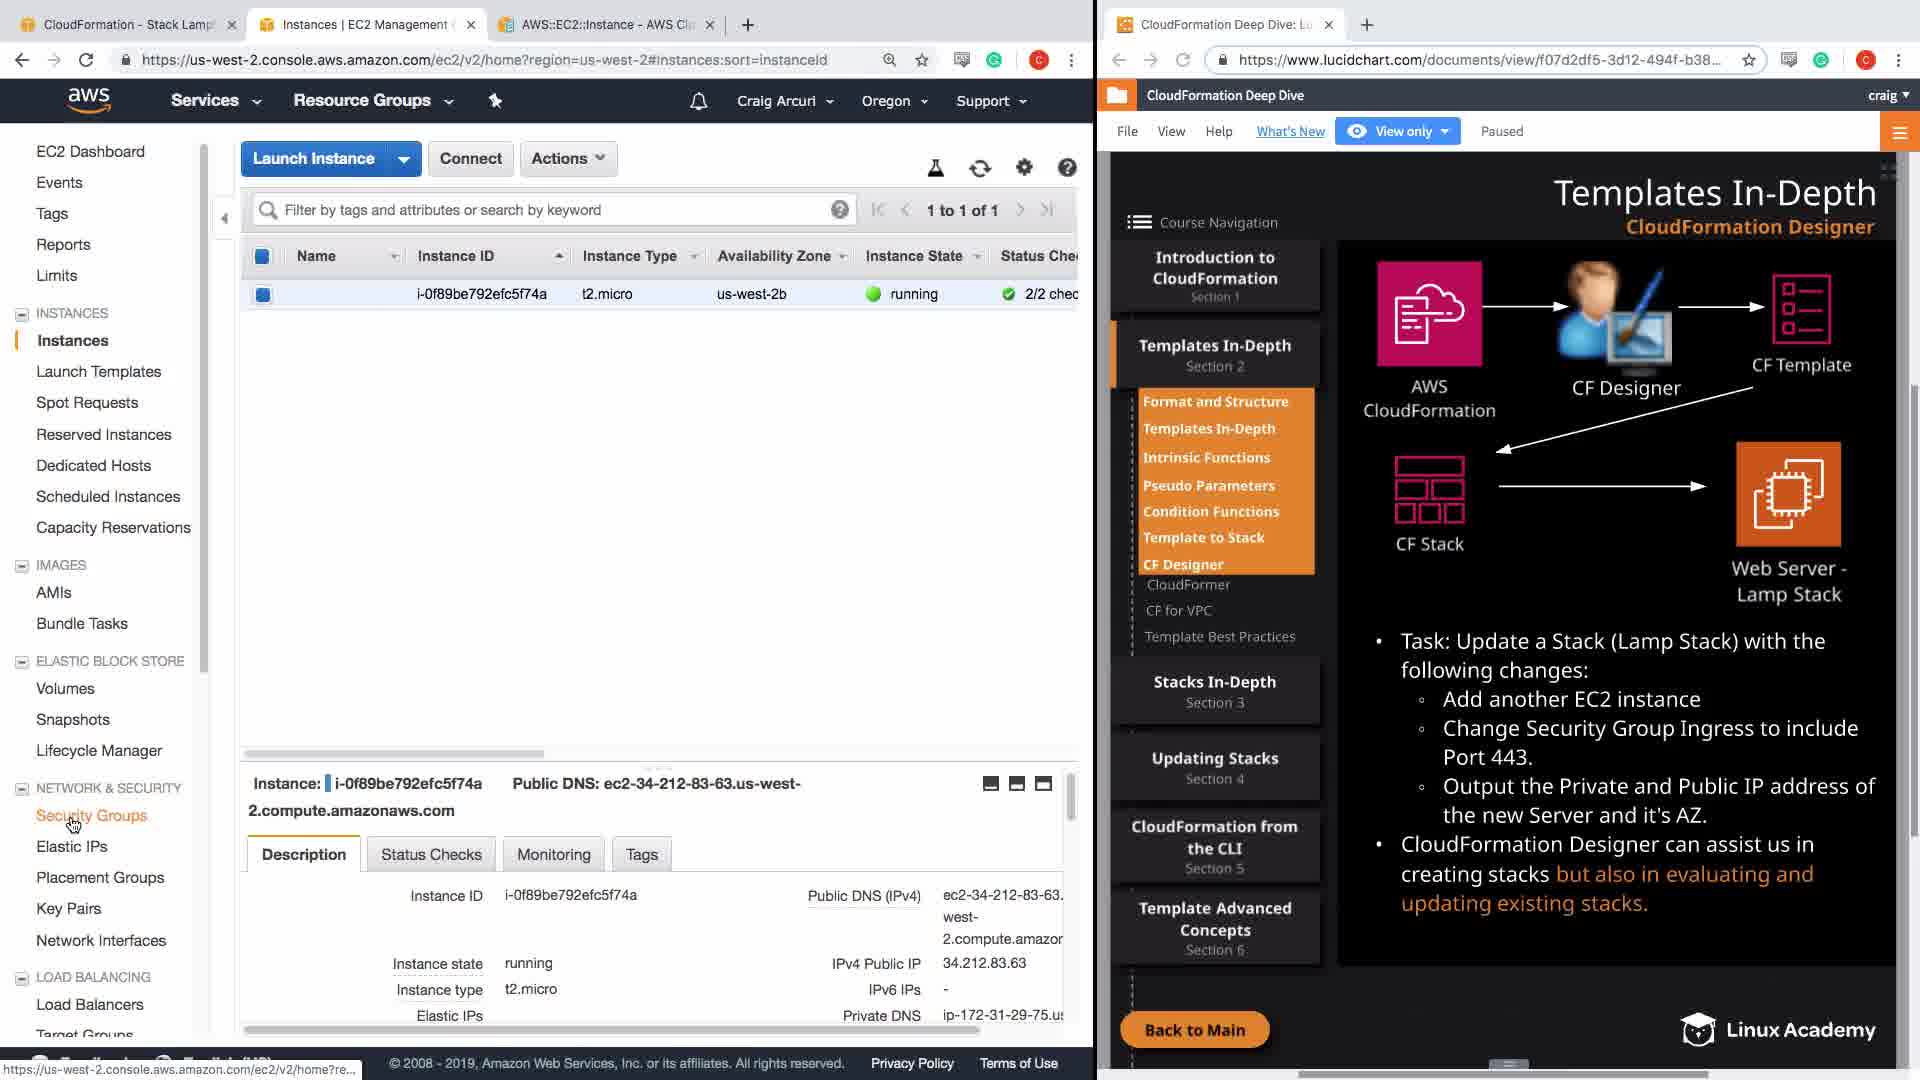The image size is (1920, 1080).
Task: Expand the Launch Instance arrow dropdown
Action: click(403, 159)
